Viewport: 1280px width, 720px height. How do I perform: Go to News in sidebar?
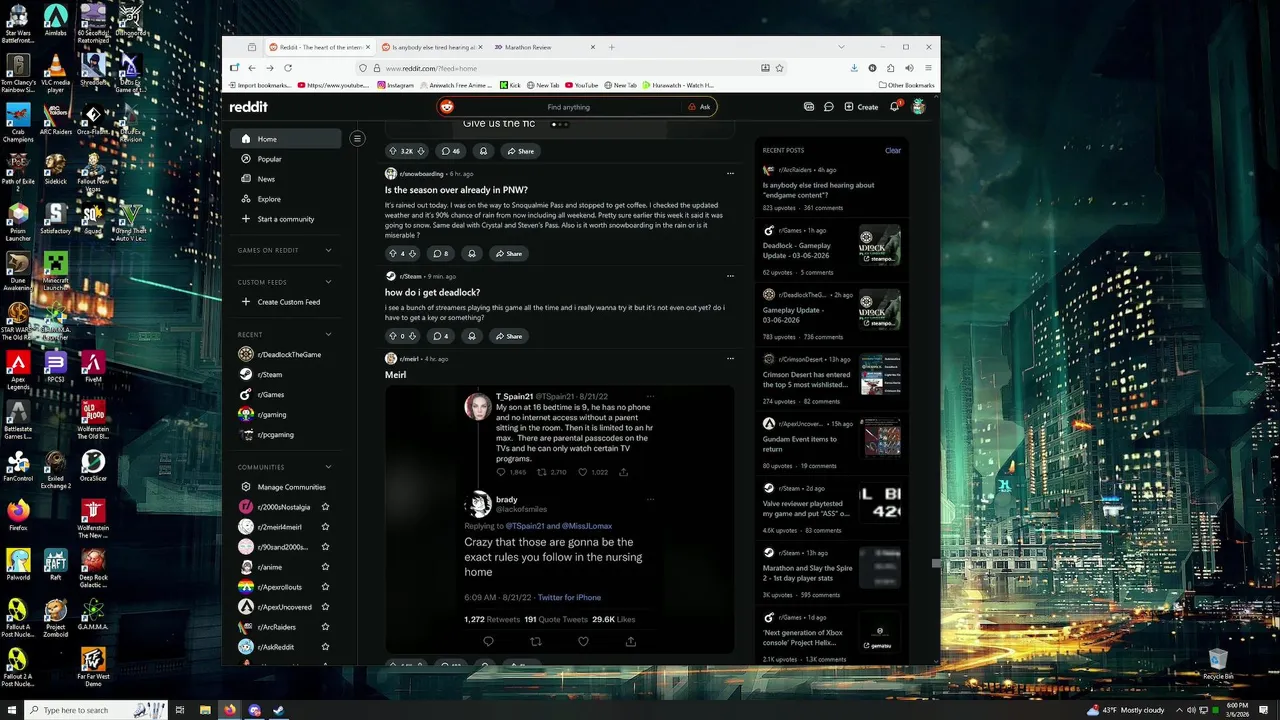pos(285,179)
